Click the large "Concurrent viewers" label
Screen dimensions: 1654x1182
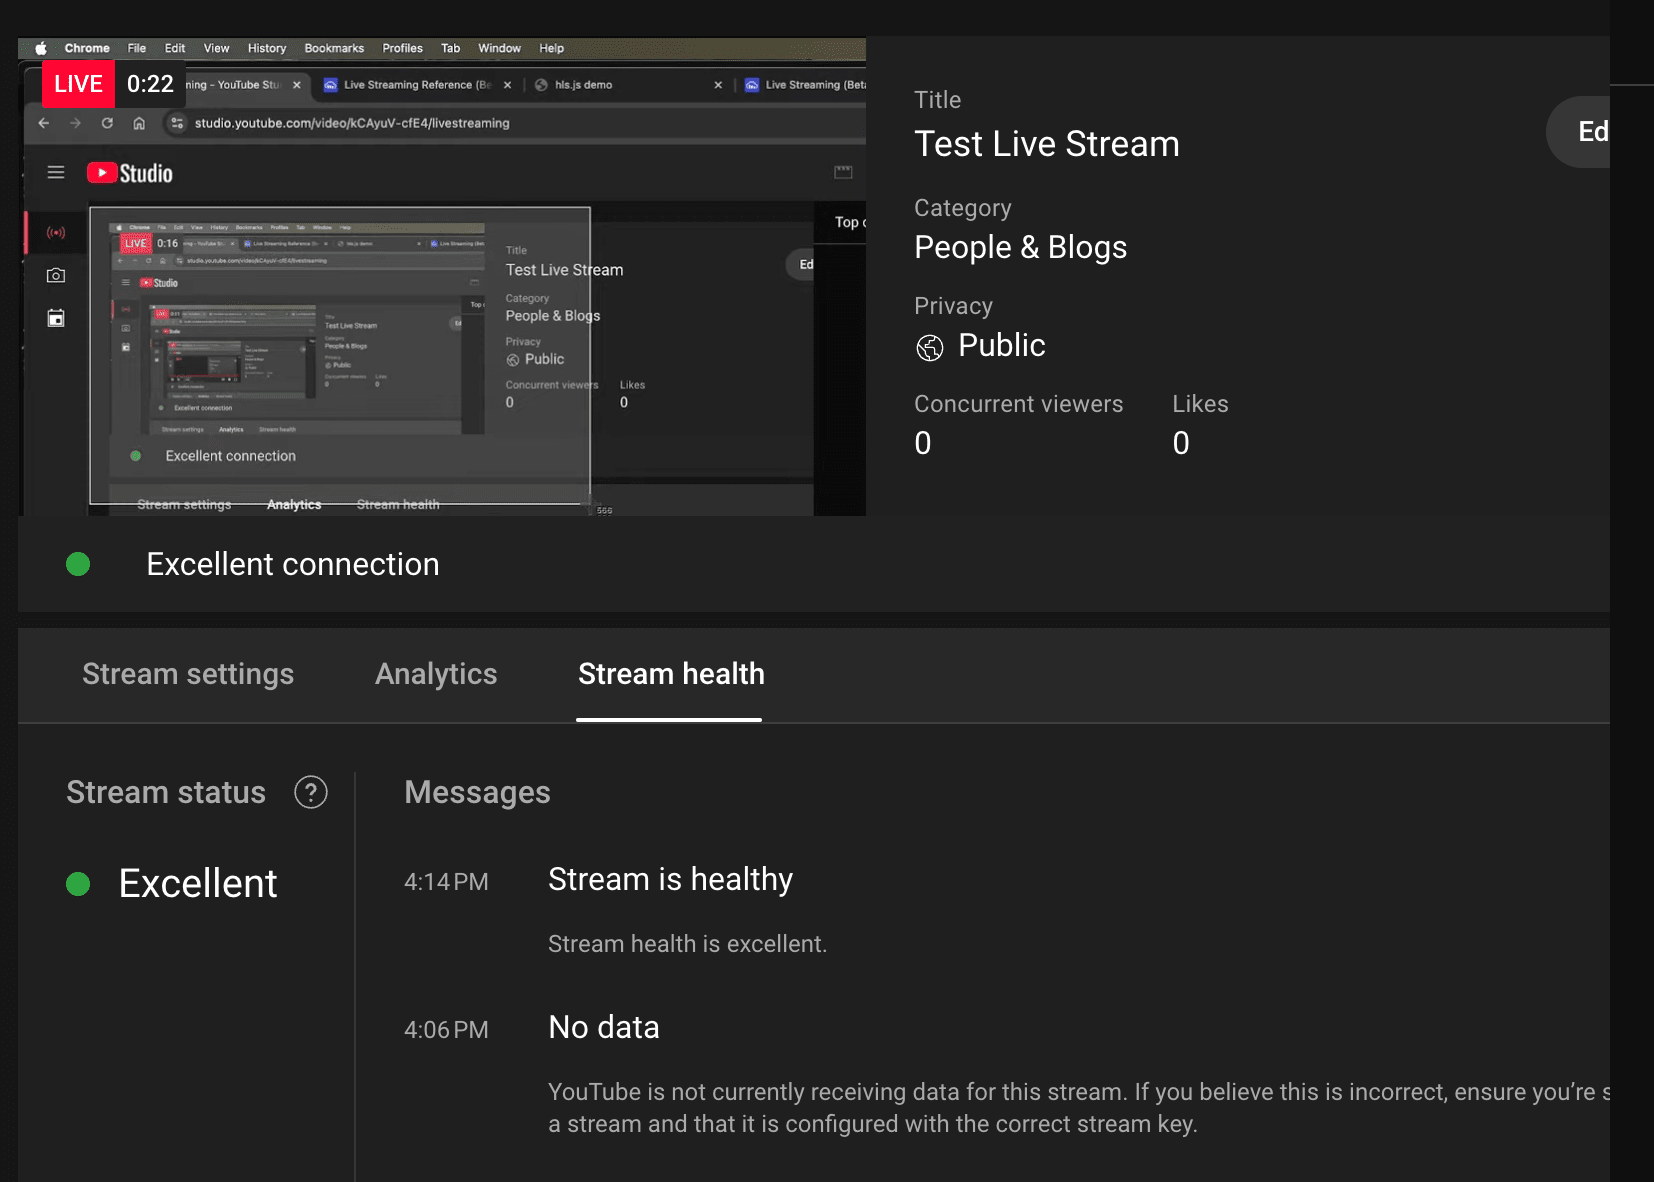1019,404
